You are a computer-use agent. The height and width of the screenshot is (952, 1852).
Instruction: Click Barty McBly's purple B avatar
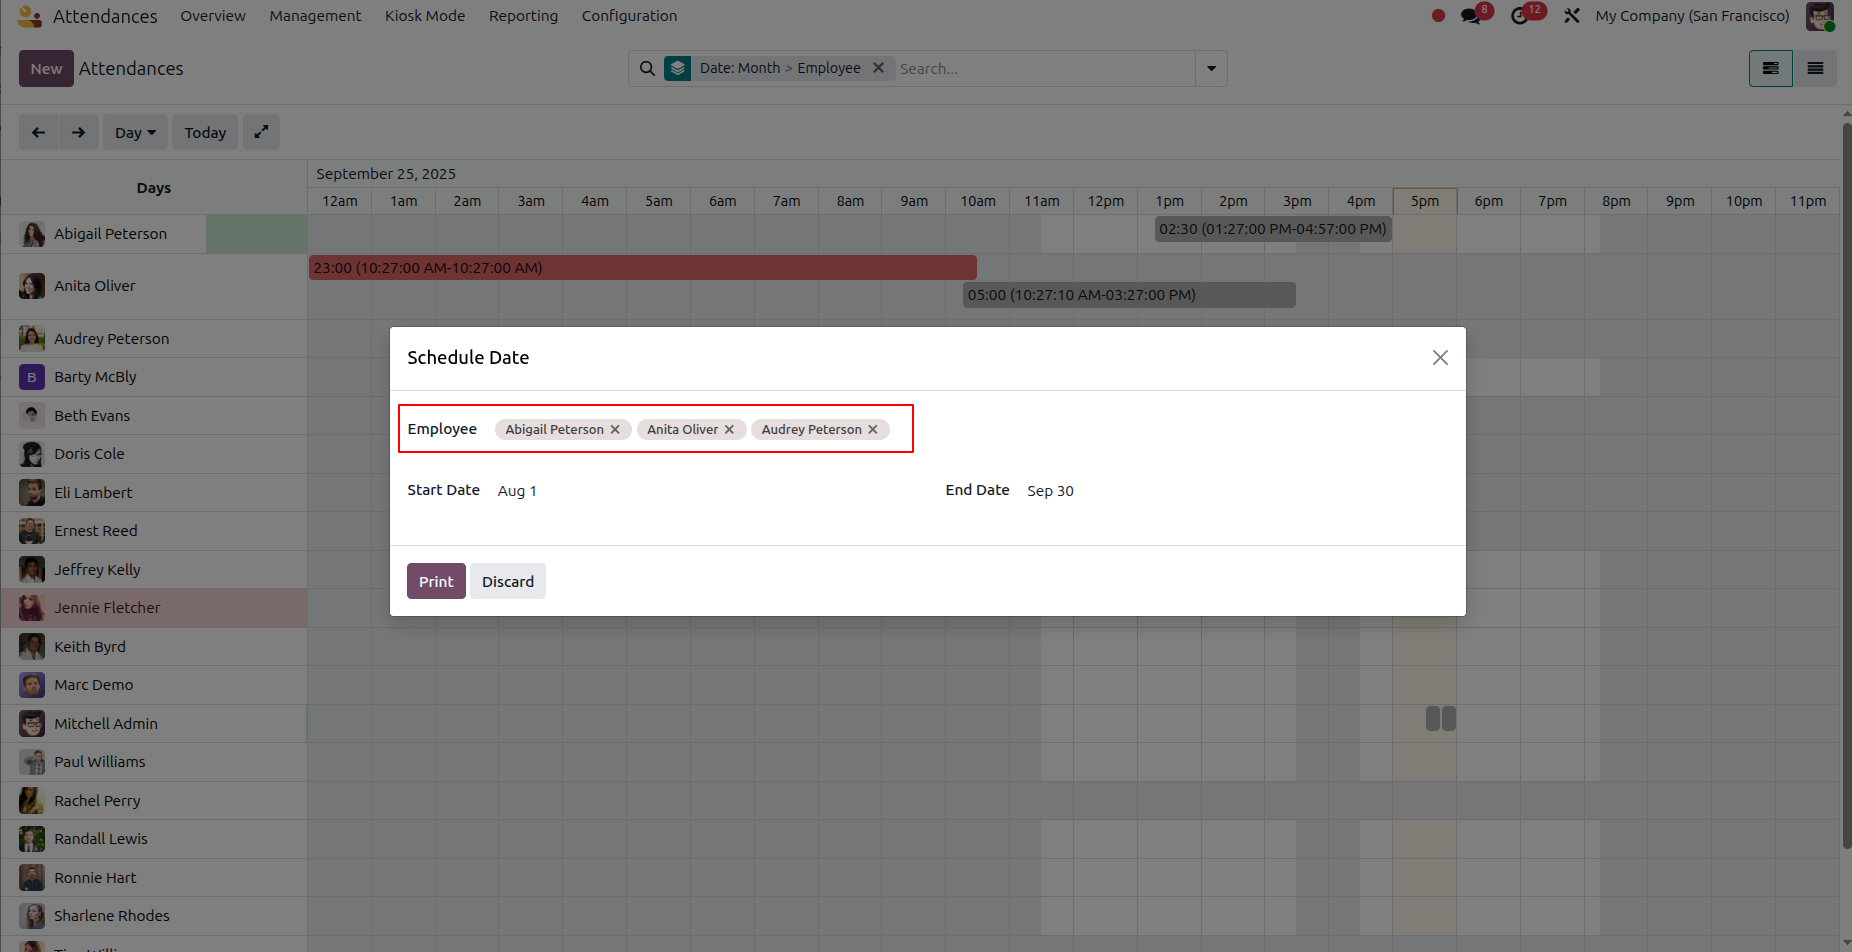32,377
